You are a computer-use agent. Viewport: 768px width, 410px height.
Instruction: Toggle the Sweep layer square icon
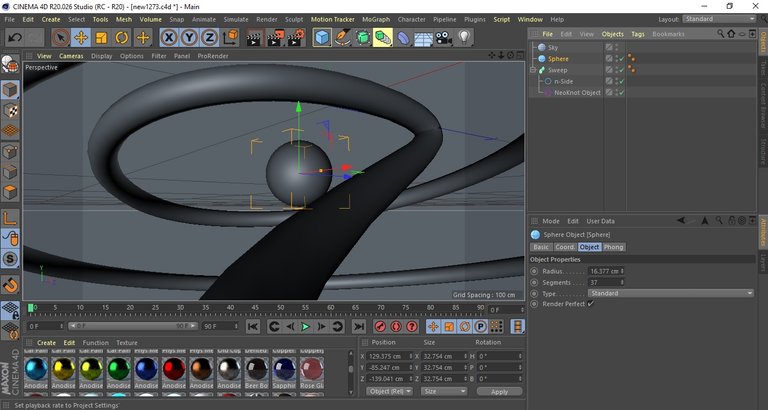(609, 70)
